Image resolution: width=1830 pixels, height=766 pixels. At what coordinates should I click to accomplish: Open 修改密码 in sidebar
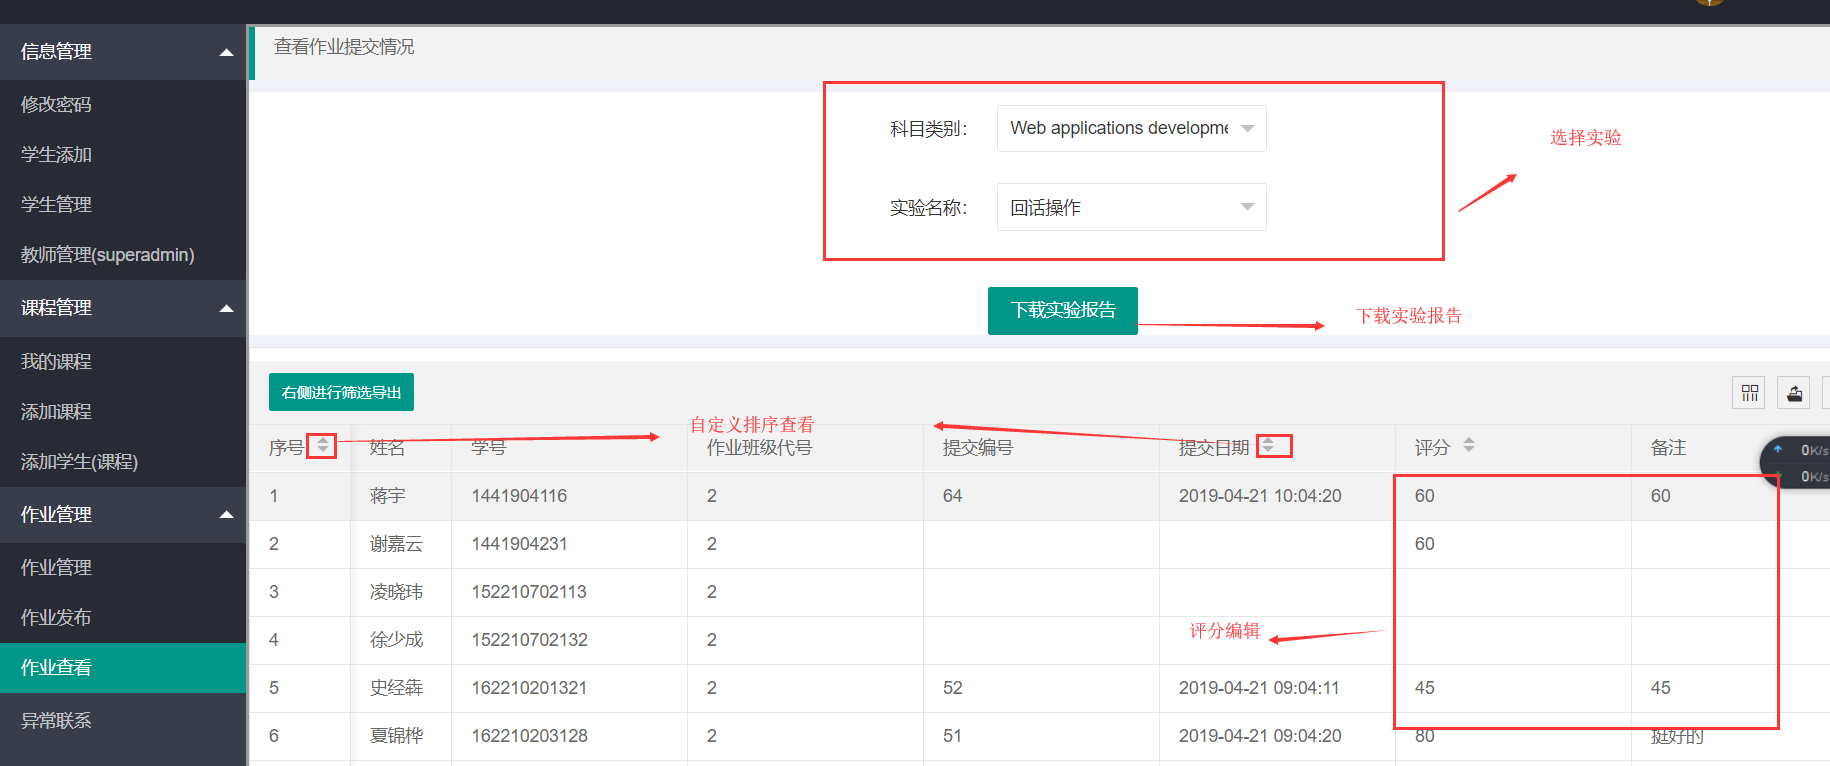pos(56,104)
